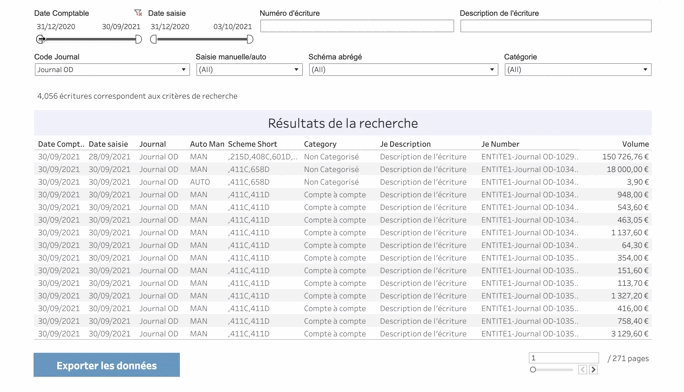
Task: Clear the Date Comptable filter icon
Action: pyautogui.click(x=138, y=13)
